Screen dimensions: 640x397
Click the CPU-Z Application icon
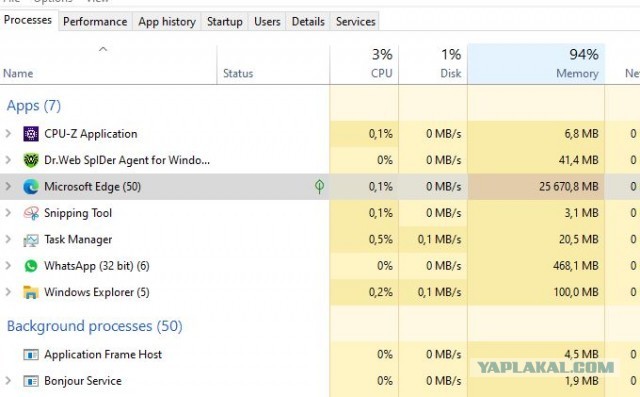31,134
